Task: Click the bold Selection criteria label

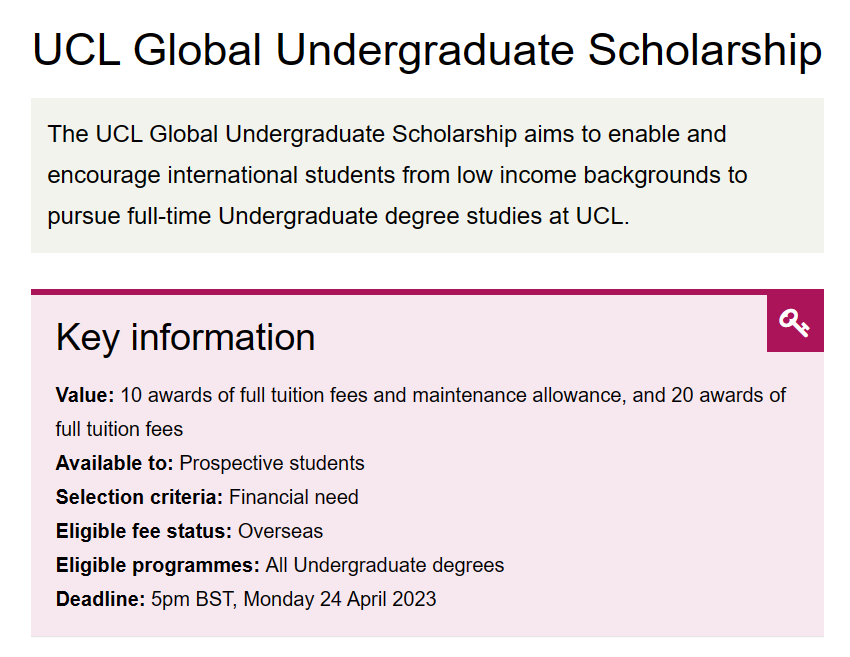Action: coord(139,497)
